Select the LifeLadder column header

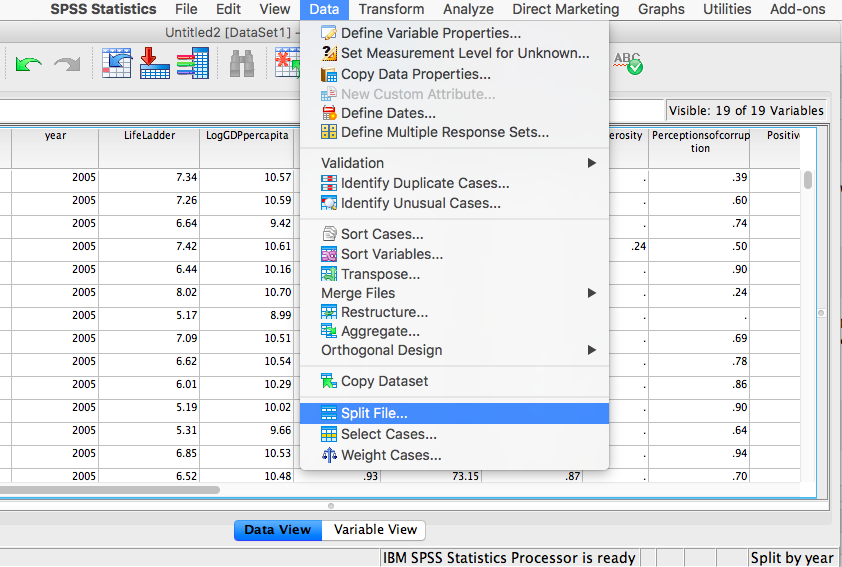click(x=149, y=148)
